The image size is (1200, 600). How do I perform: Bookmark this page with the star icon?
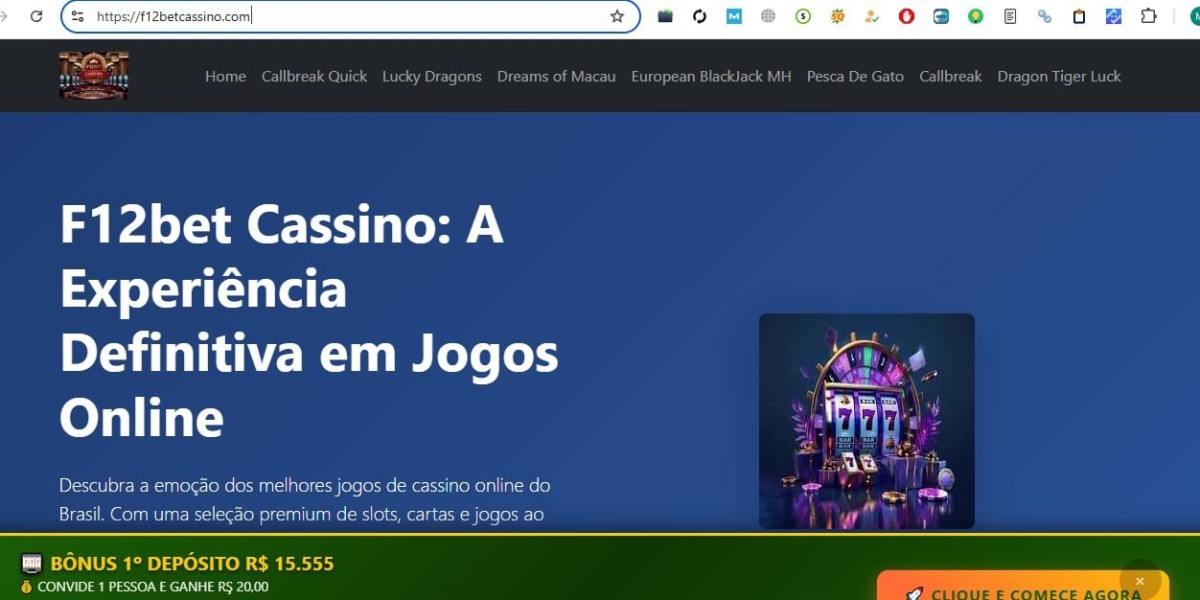coord(617,16)
